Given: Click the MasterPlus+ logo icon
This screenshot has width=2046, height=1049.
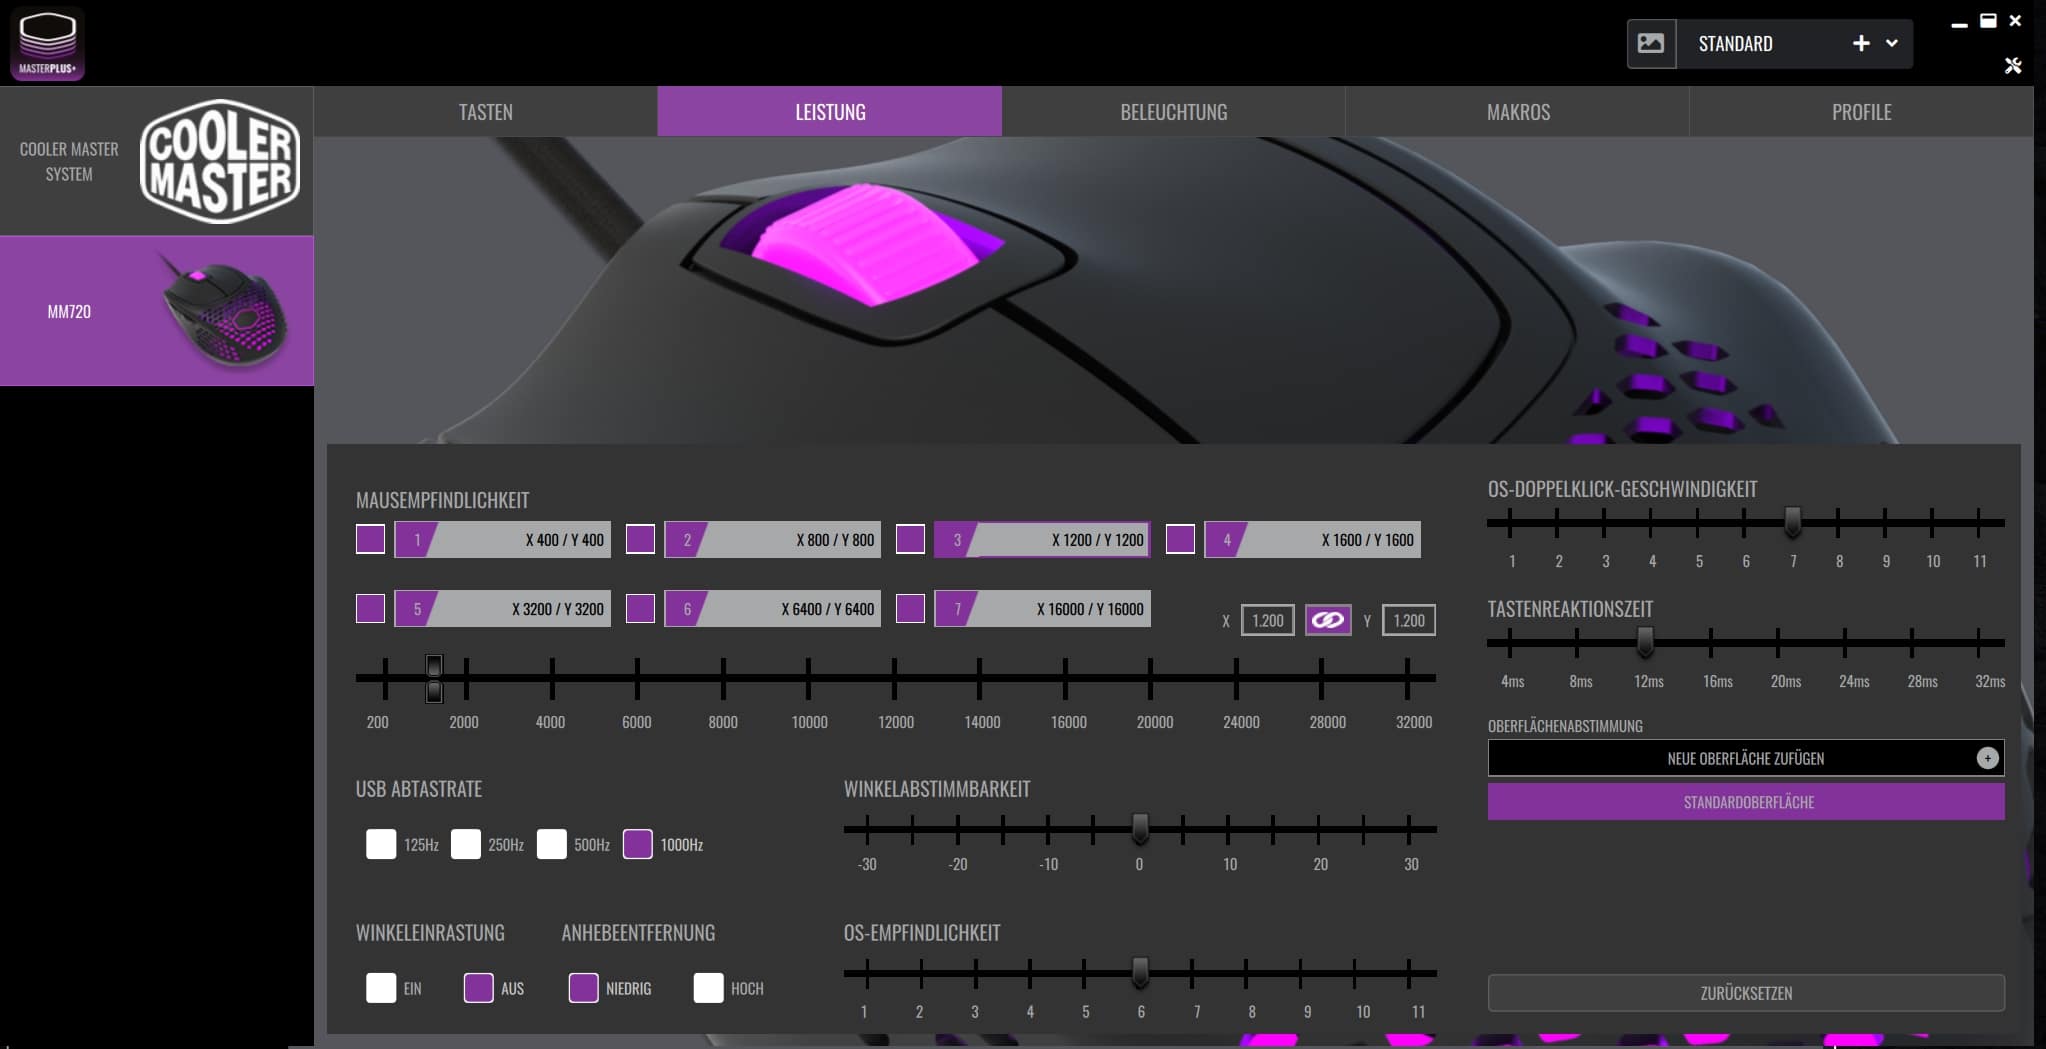Looking at the screenshot, I should 47,44.
